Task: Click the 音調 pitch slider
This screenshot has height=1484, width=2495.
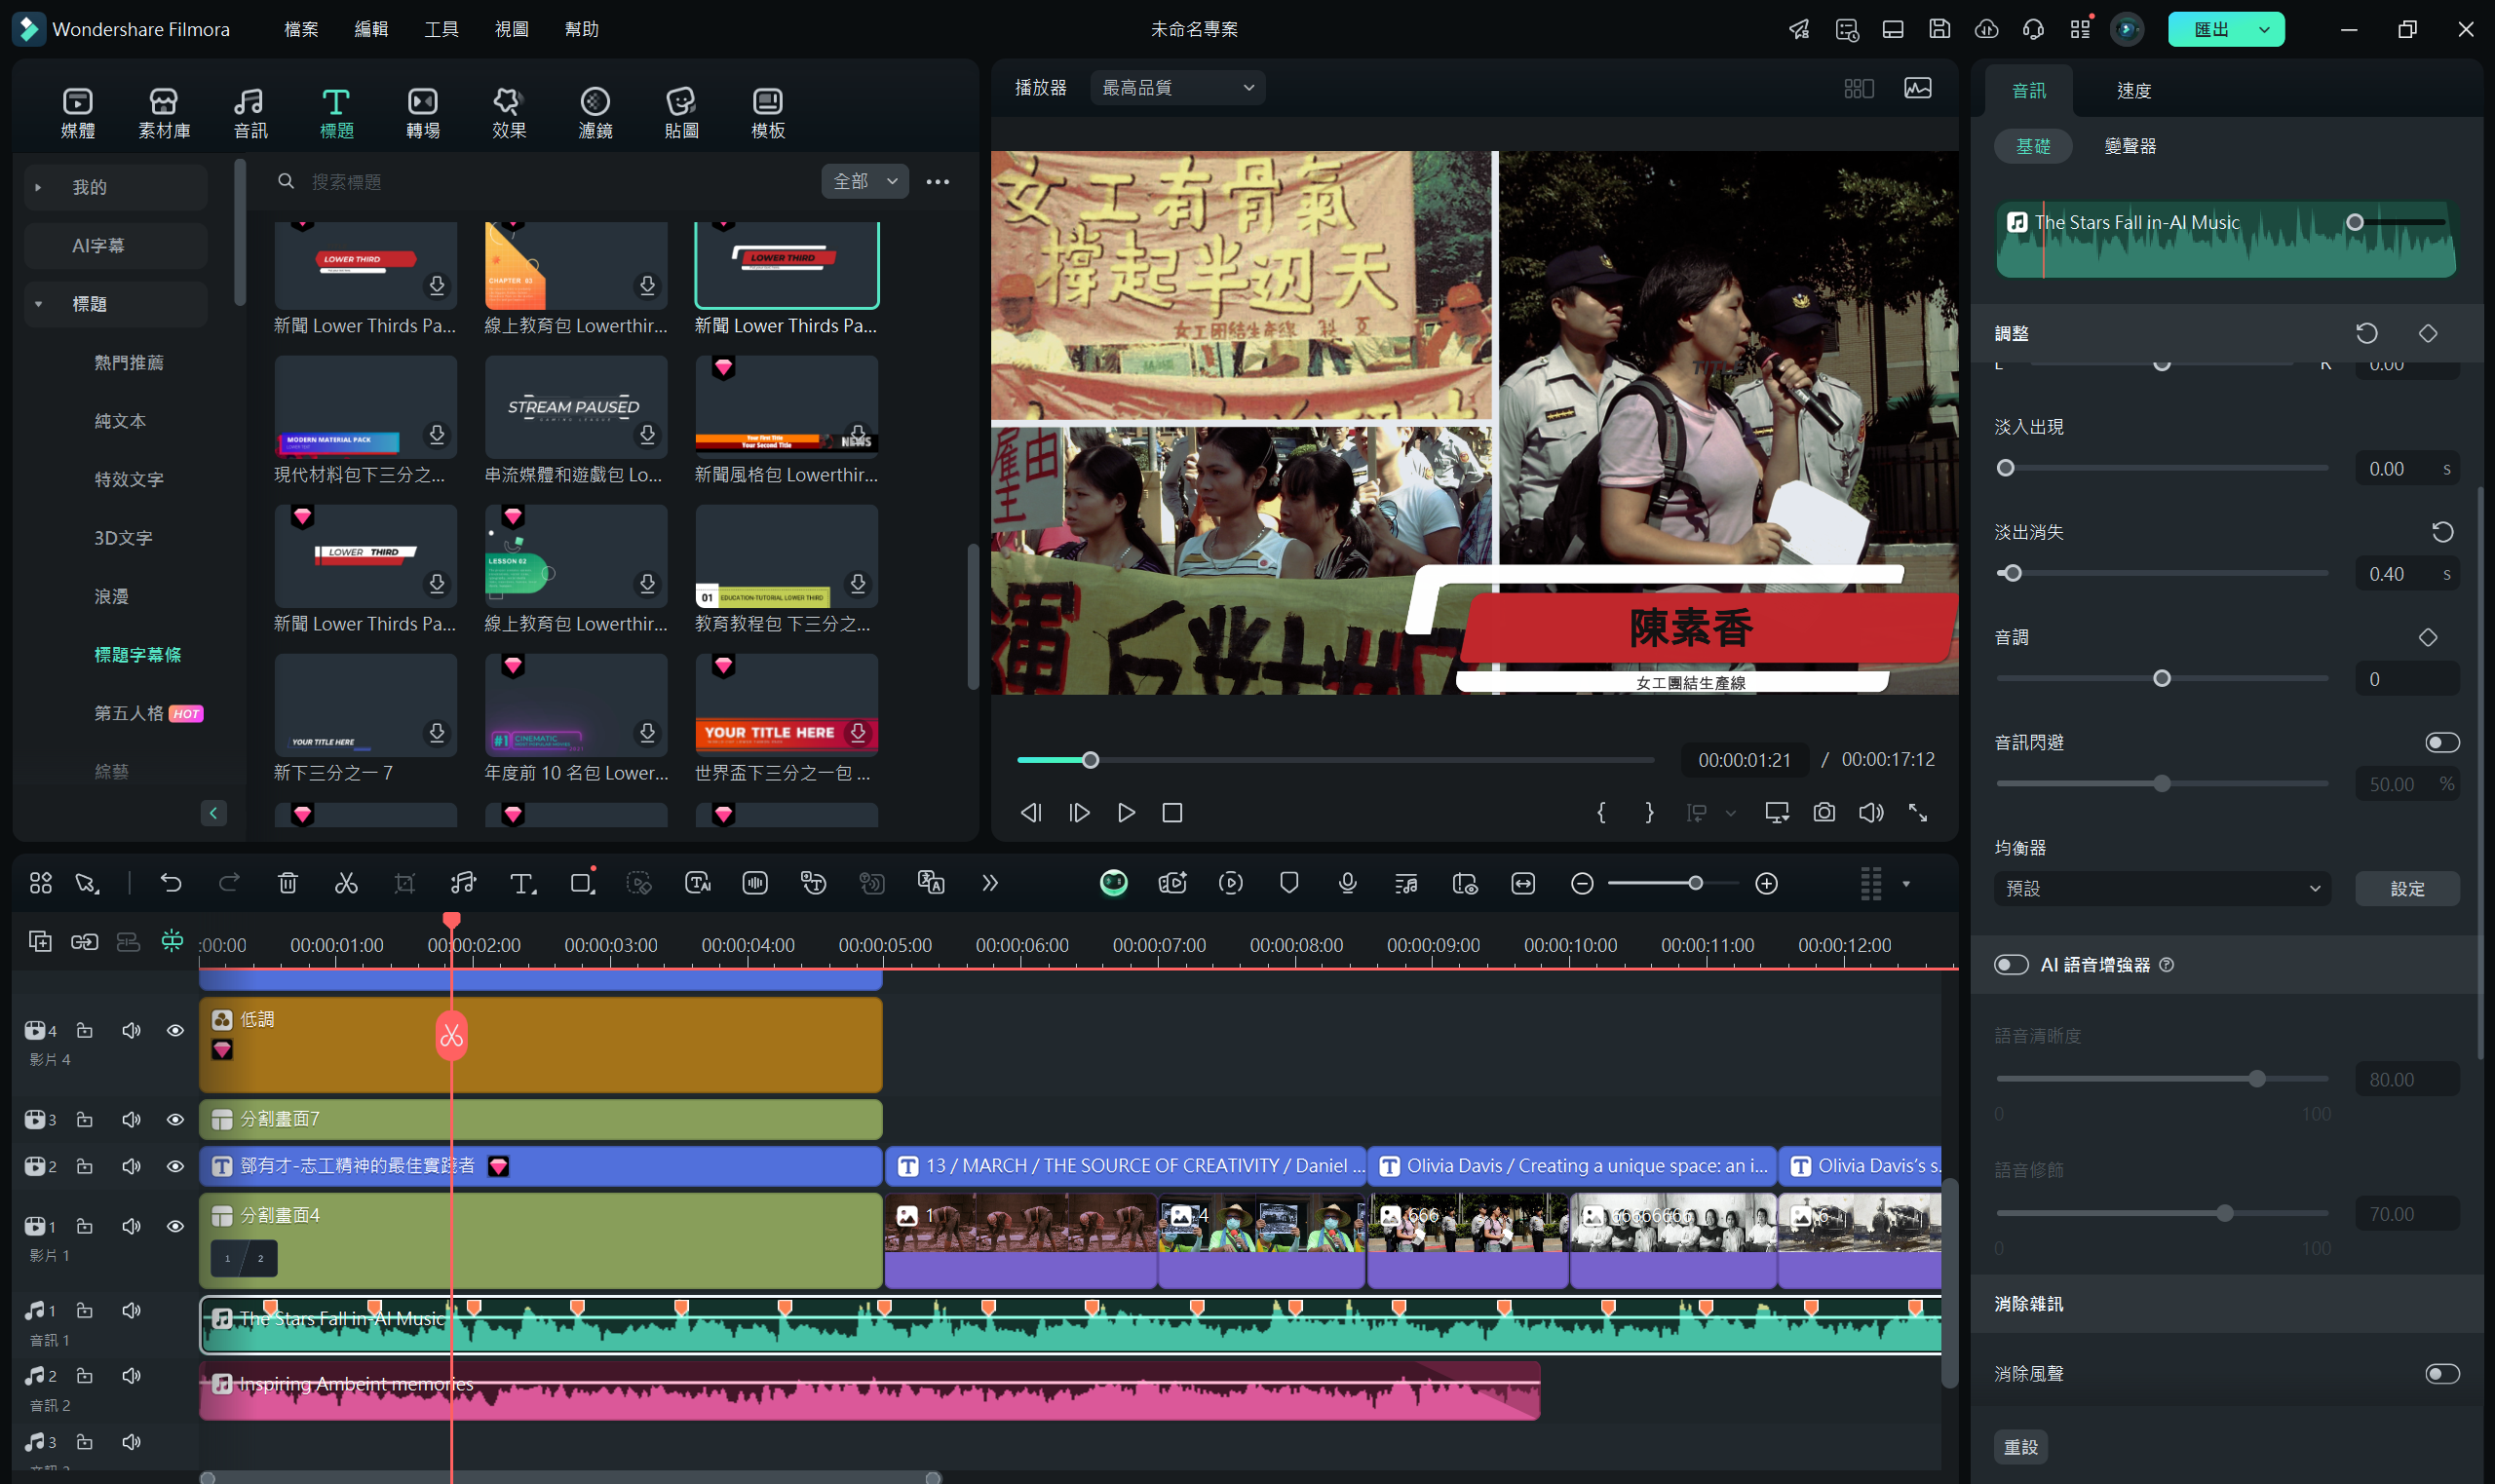Action: (2161, 678)
